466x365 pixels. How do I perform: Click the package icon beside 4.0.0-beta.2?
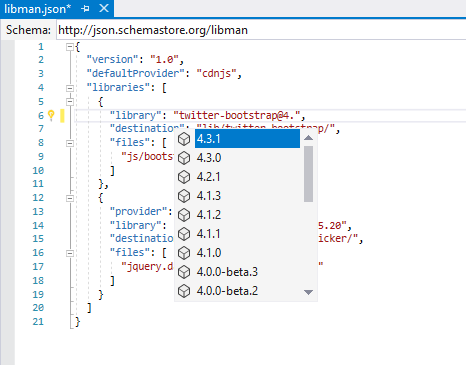pos(184,291)
